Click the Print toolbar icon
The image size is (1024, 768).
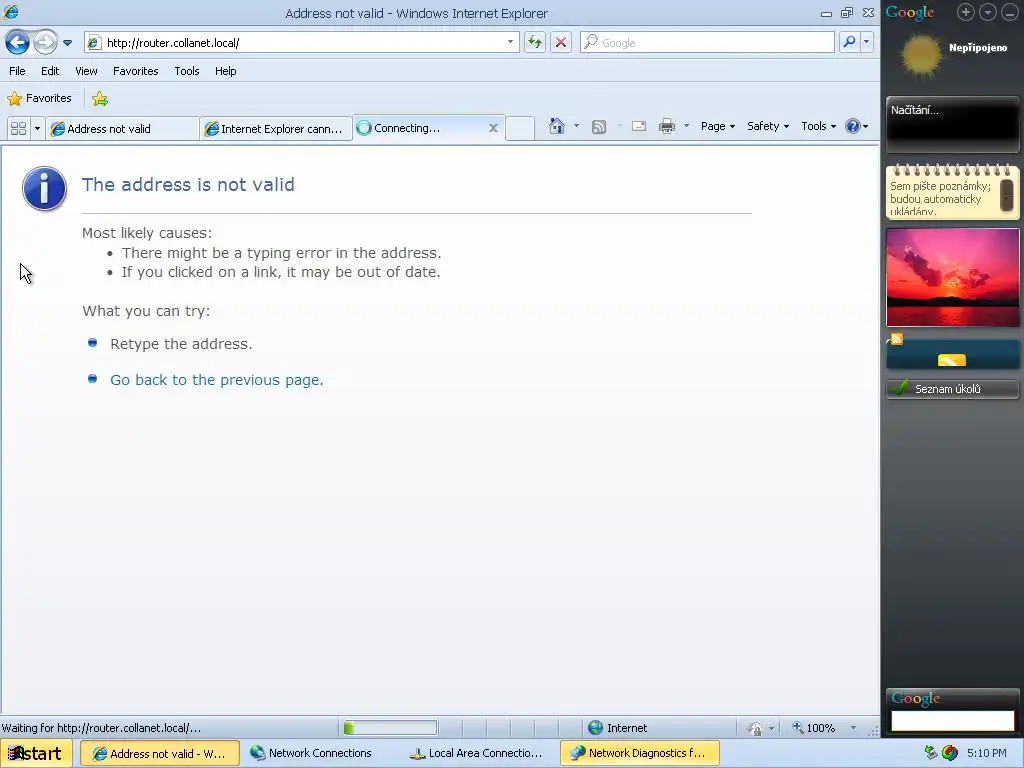667,126
